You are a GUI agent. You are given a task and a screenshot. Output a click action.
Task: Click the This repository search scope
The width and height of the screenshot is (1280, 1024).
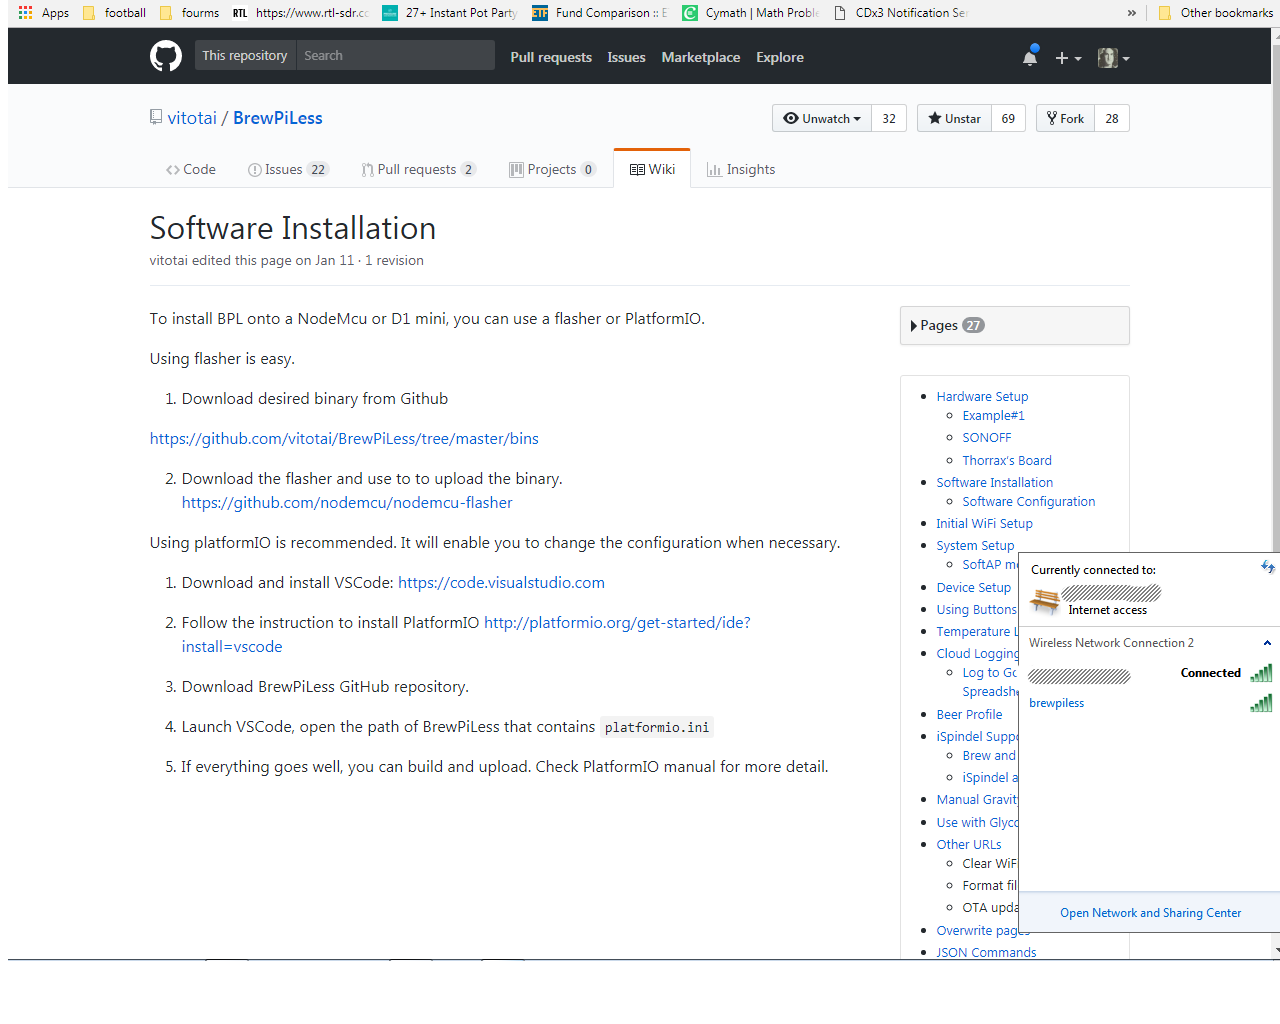(x=244, y=55)
